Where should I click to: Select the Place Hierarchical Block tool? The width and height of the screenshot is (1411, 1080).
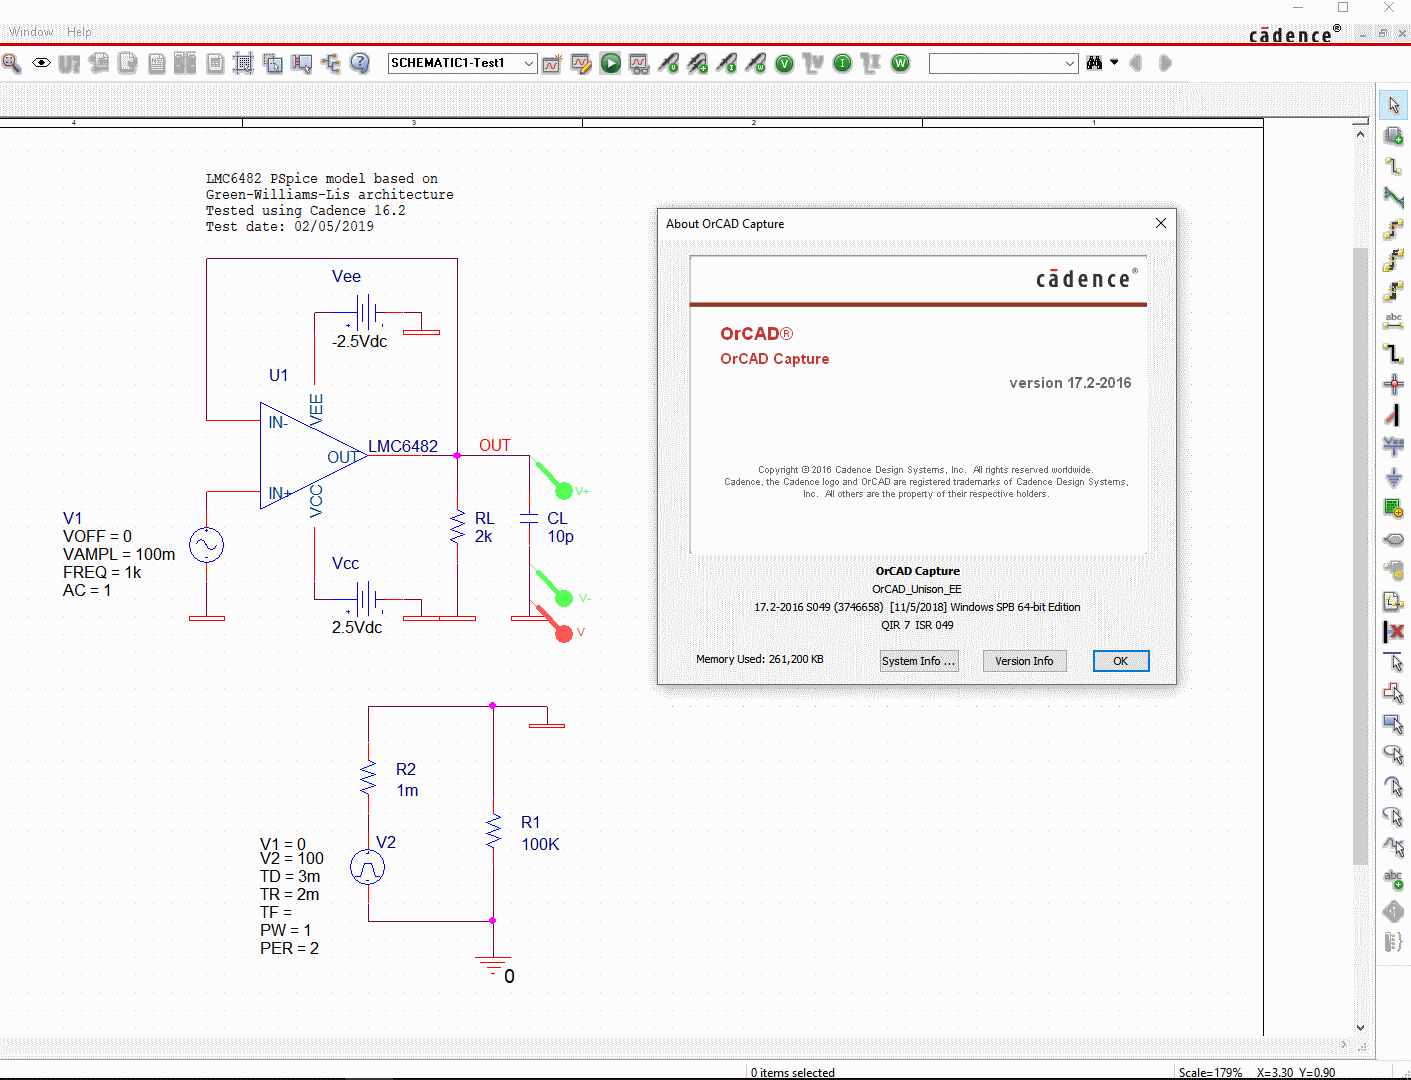click(1394, 508)
